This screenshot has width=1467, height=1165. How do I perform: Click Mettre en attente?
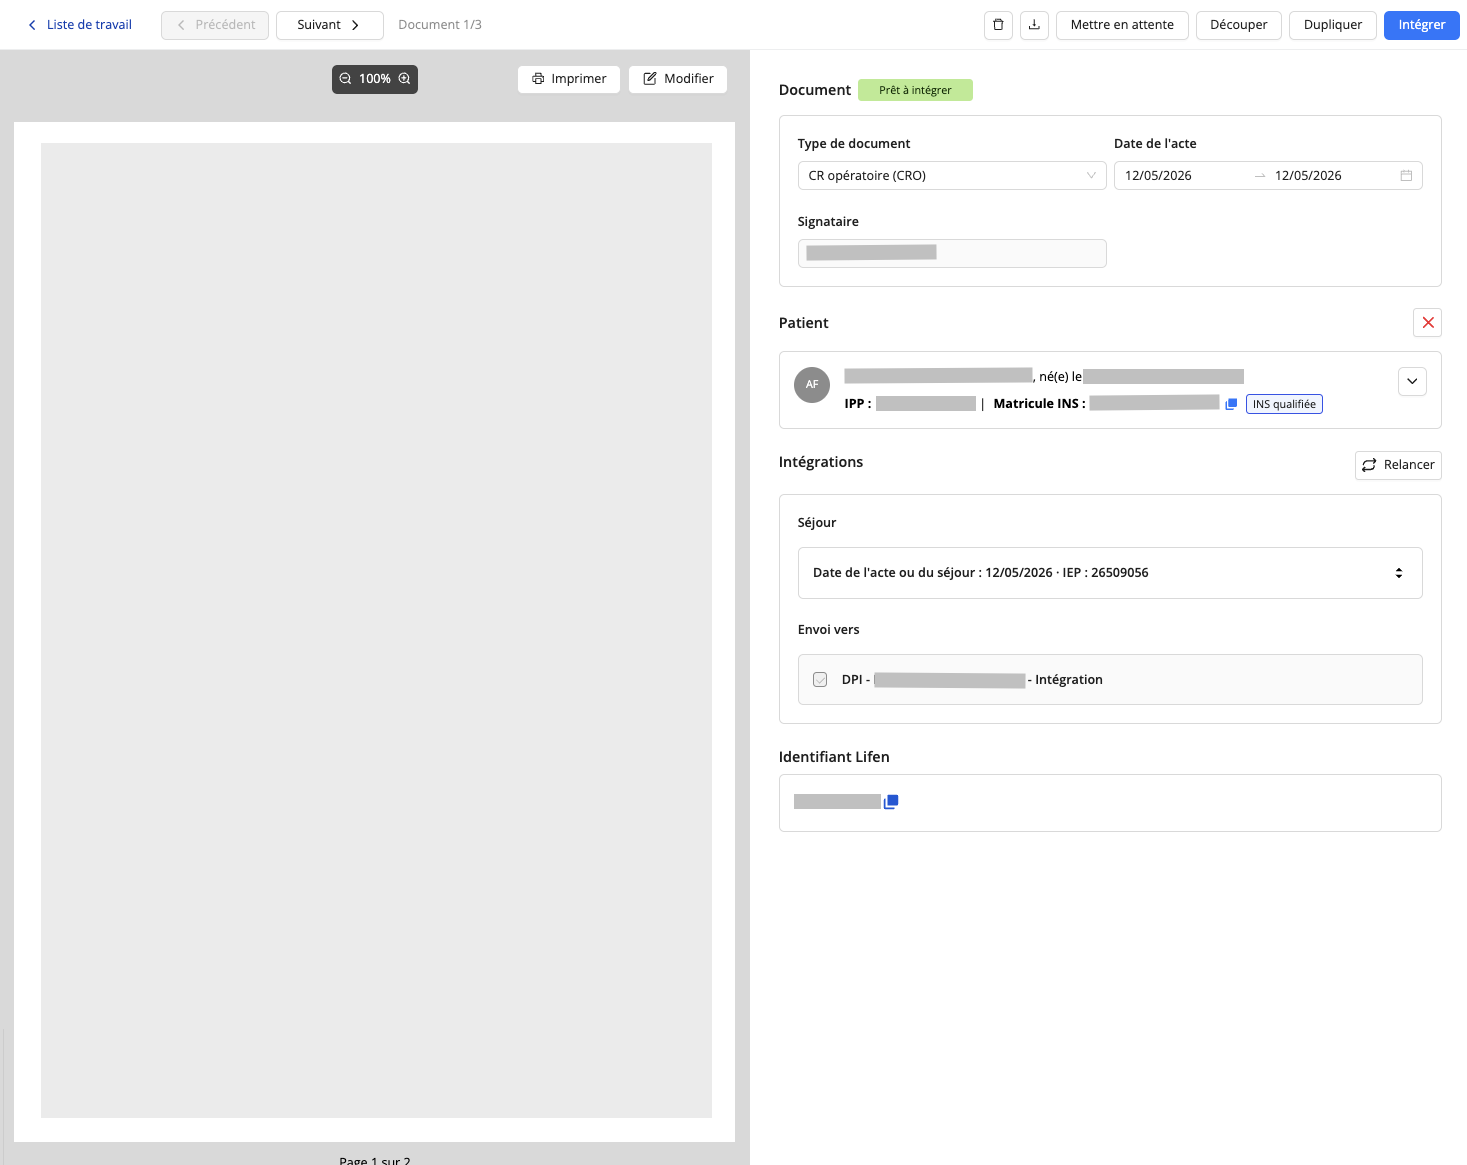[1122, 25]
